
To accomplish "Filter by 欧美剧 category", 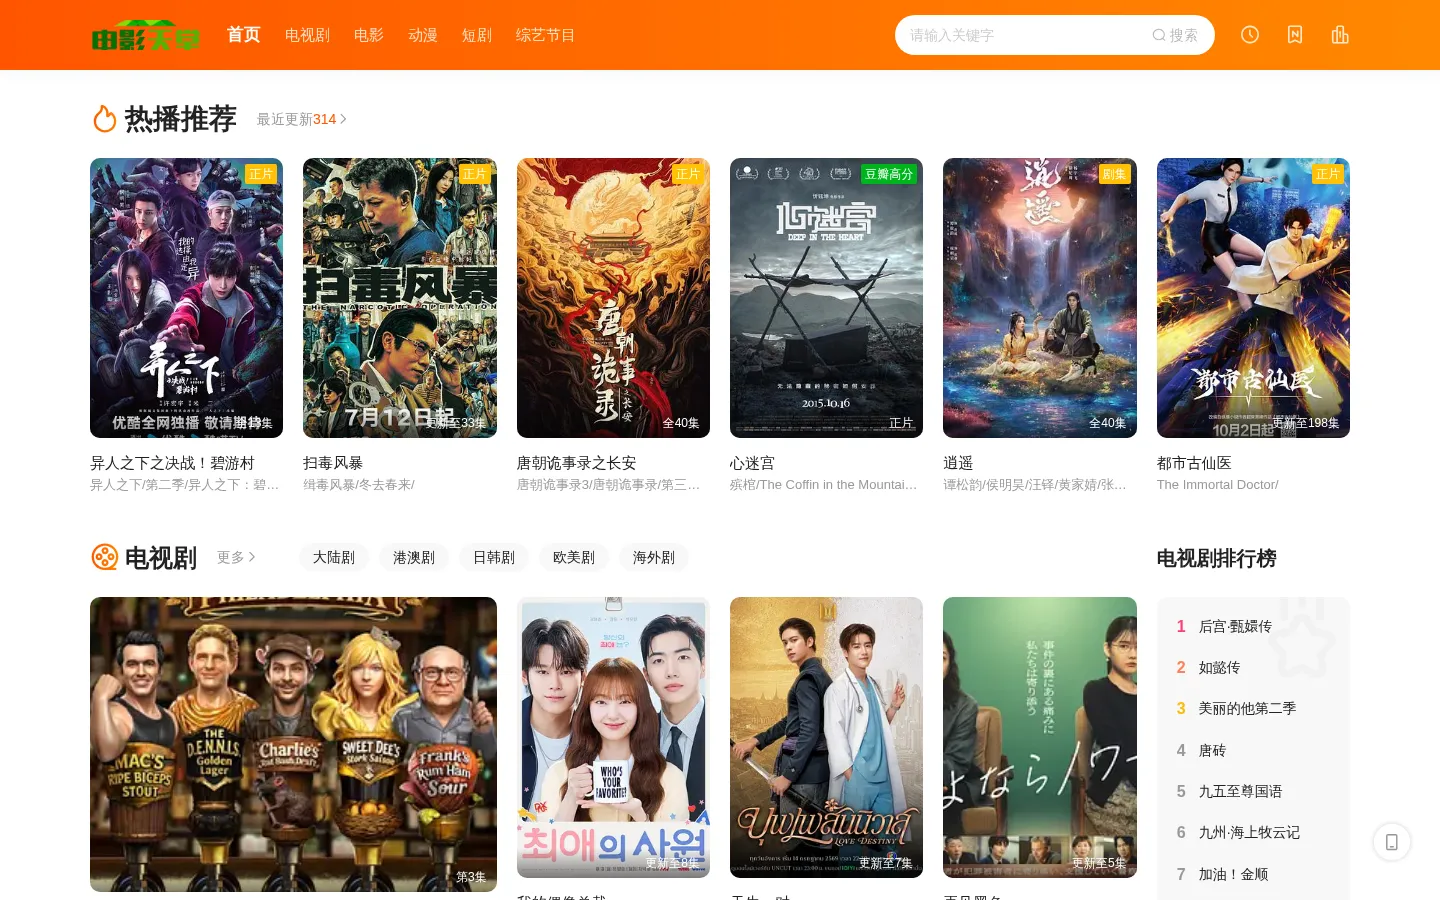I will coord(574,557).
